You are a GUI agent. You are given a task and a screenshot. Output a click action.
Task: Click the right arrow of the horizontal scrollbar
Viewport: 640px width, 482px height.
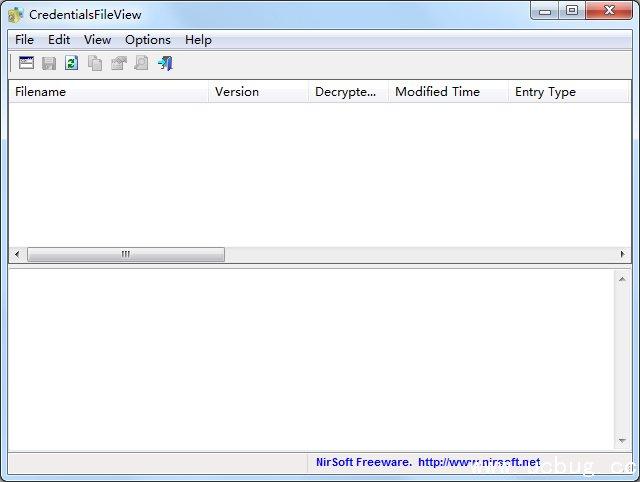(x=622, y=254)
